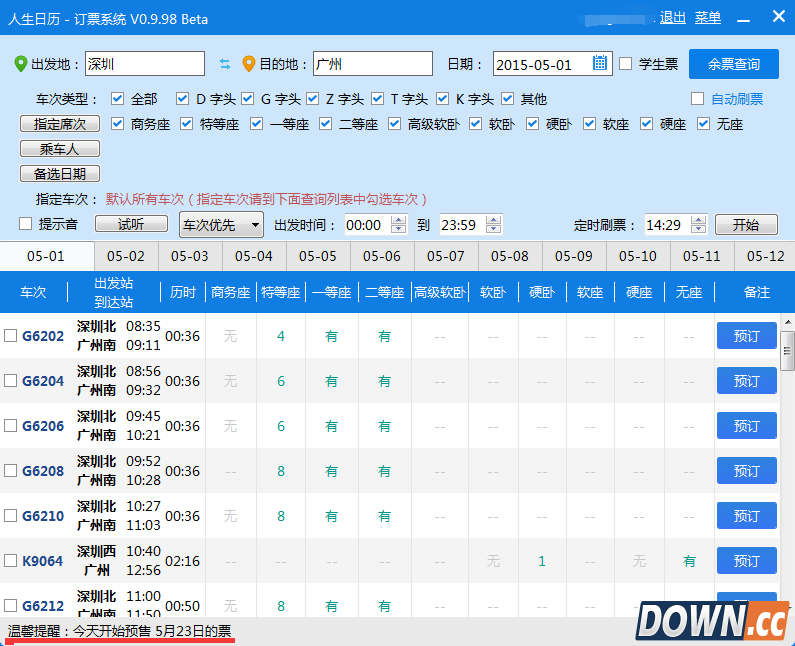795x646 pixels.
Task: Click the 二等座 column header
Action: [x=384, y=292]
